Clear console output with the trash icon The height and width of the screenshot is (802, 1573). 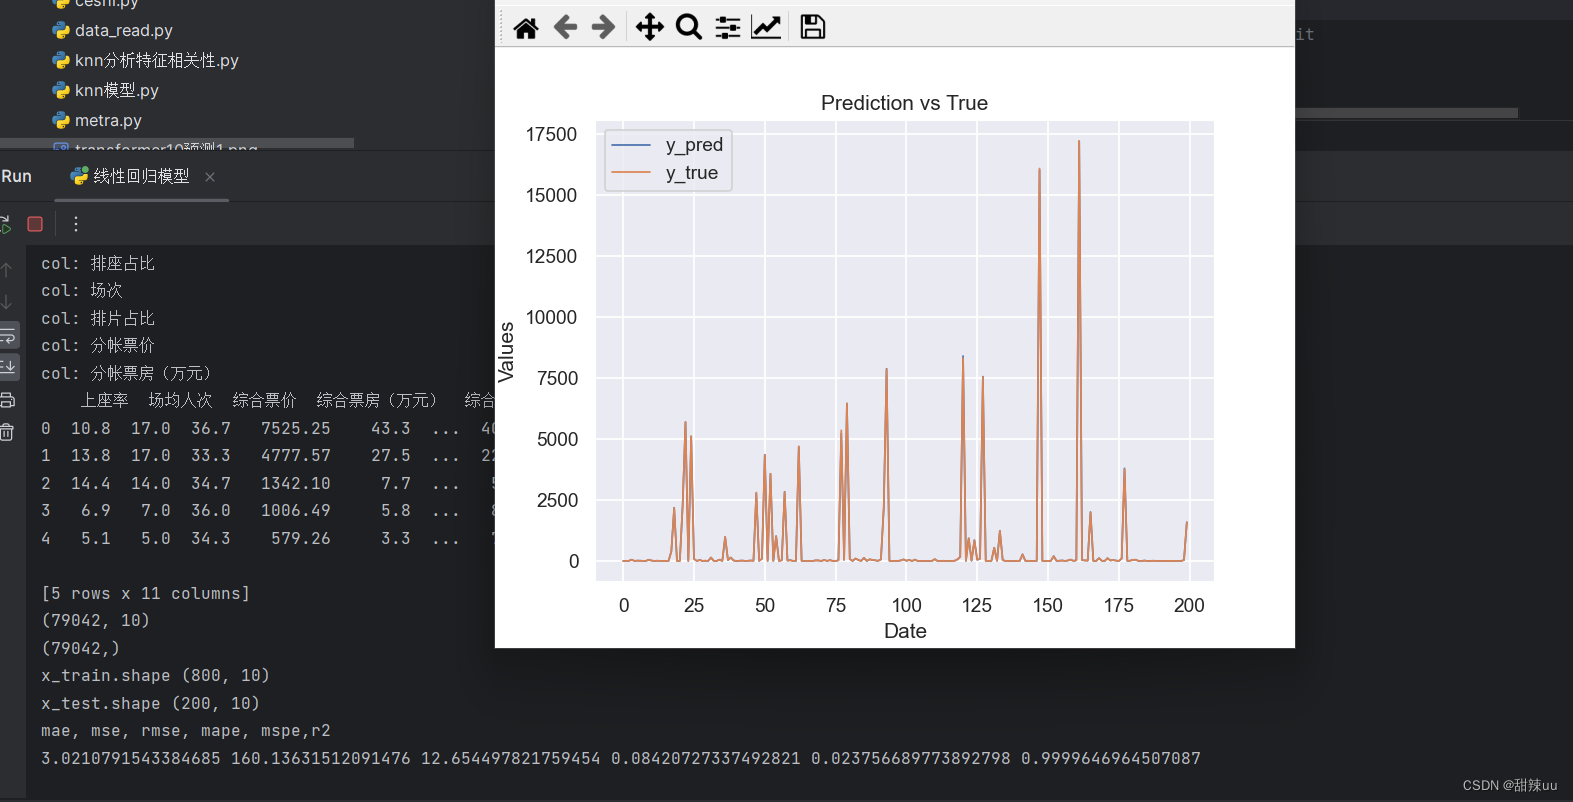click(7, 432)
